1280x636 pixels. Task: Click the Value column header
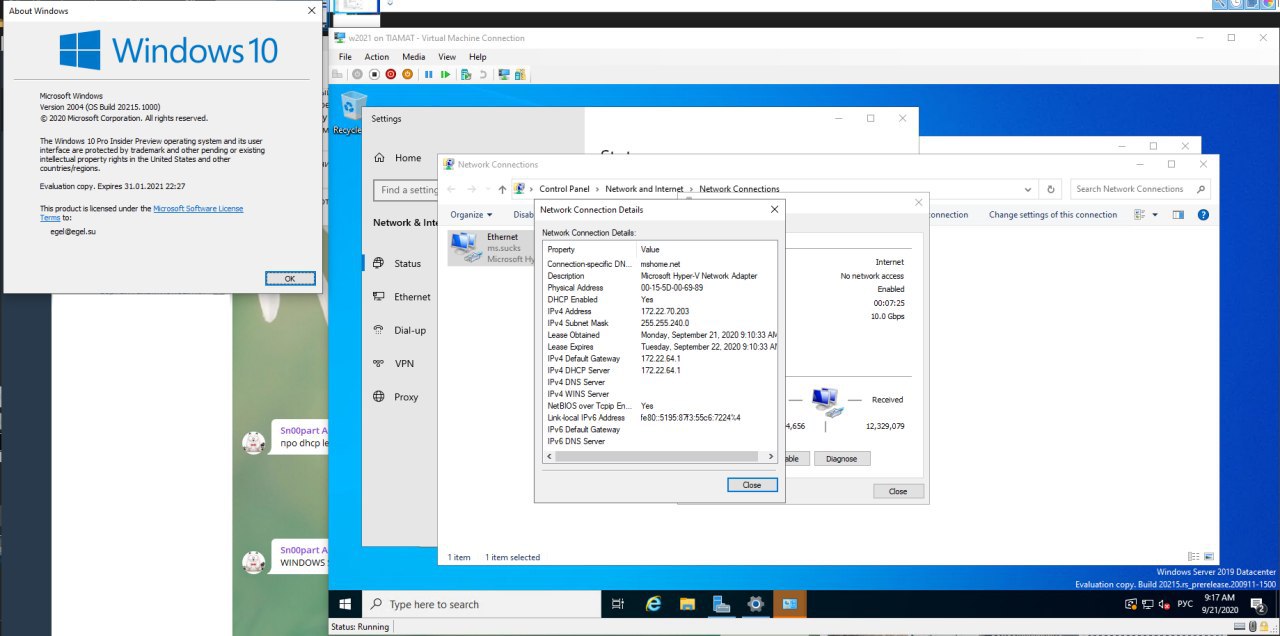(708, 249)
